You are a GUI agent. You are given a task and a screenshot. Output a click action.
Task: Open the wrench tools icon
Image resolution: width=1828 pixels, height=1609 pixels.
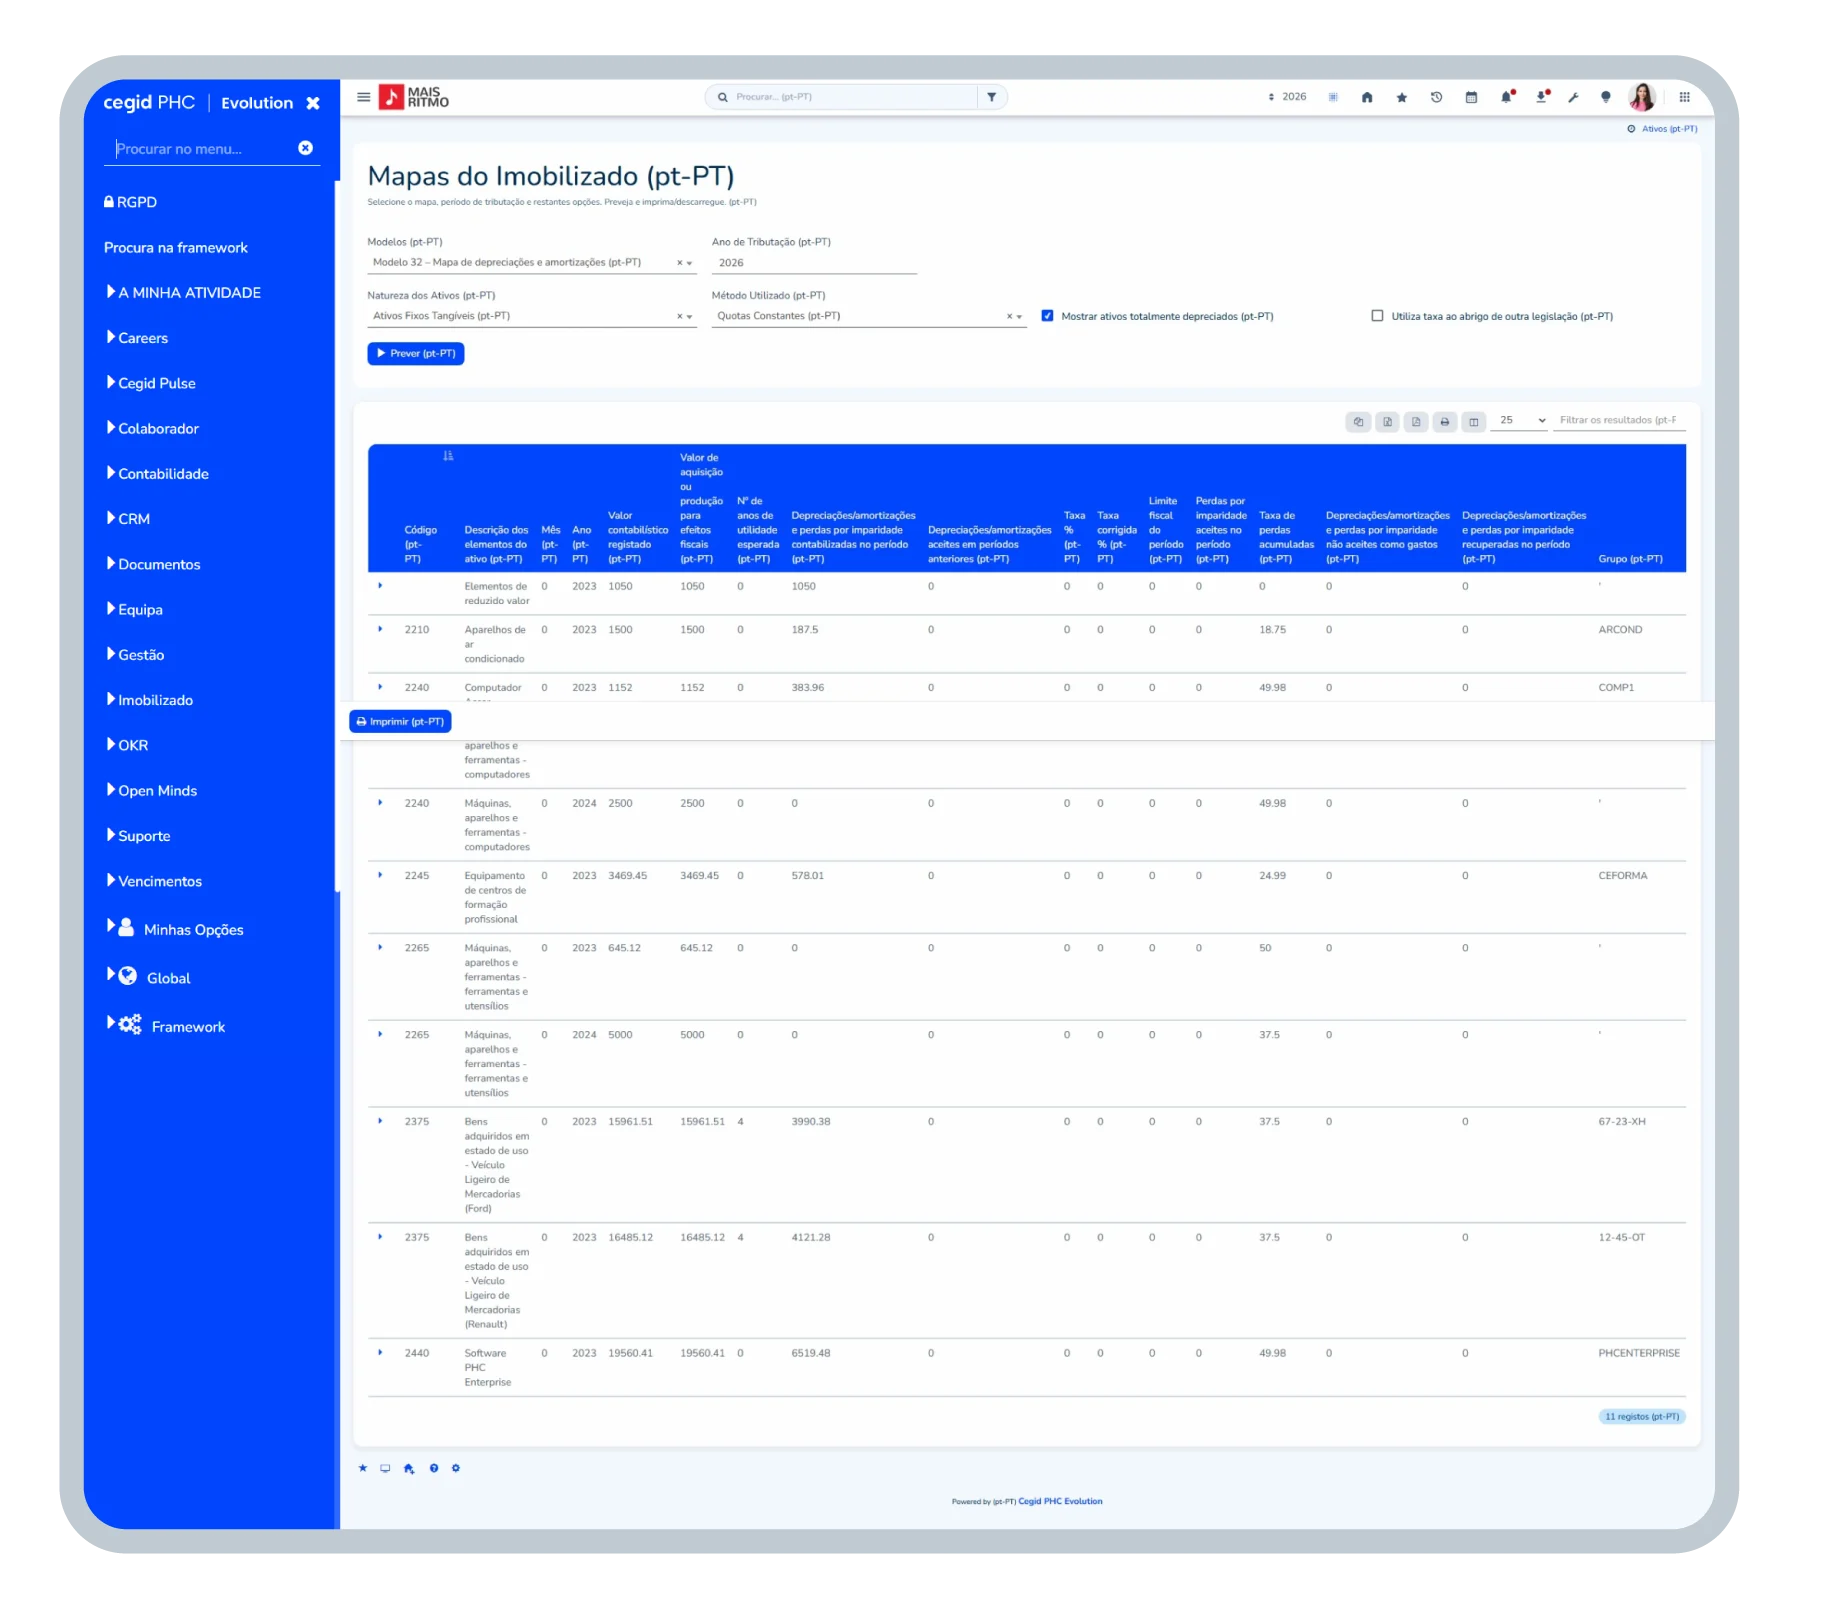point(1573,97)
